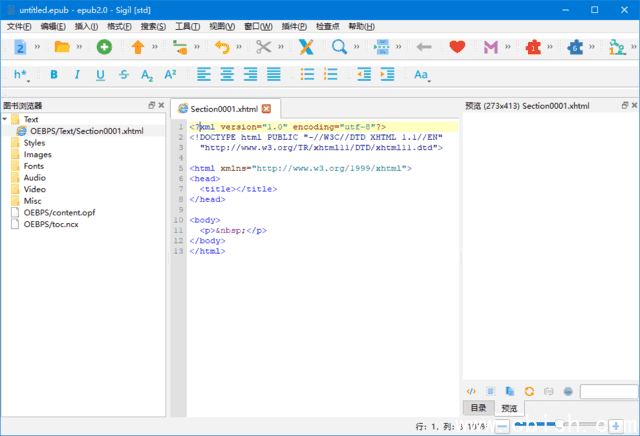Viewport: 640px width, 436px height.
Task: Click the orange reload preview icon
Action: pyautogui.click(x=529, y=391)
